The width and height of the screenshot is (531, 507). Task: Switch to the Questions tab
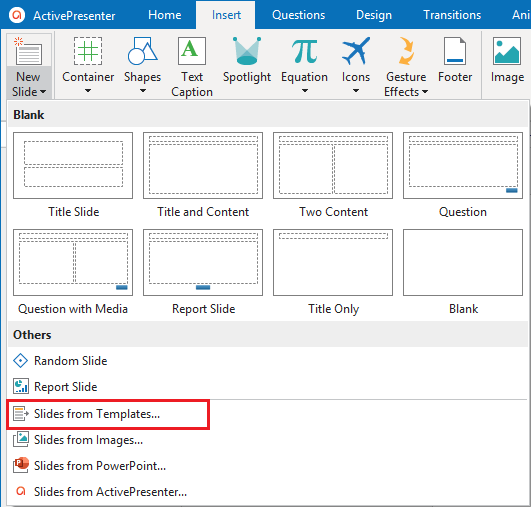click(298, 15)
